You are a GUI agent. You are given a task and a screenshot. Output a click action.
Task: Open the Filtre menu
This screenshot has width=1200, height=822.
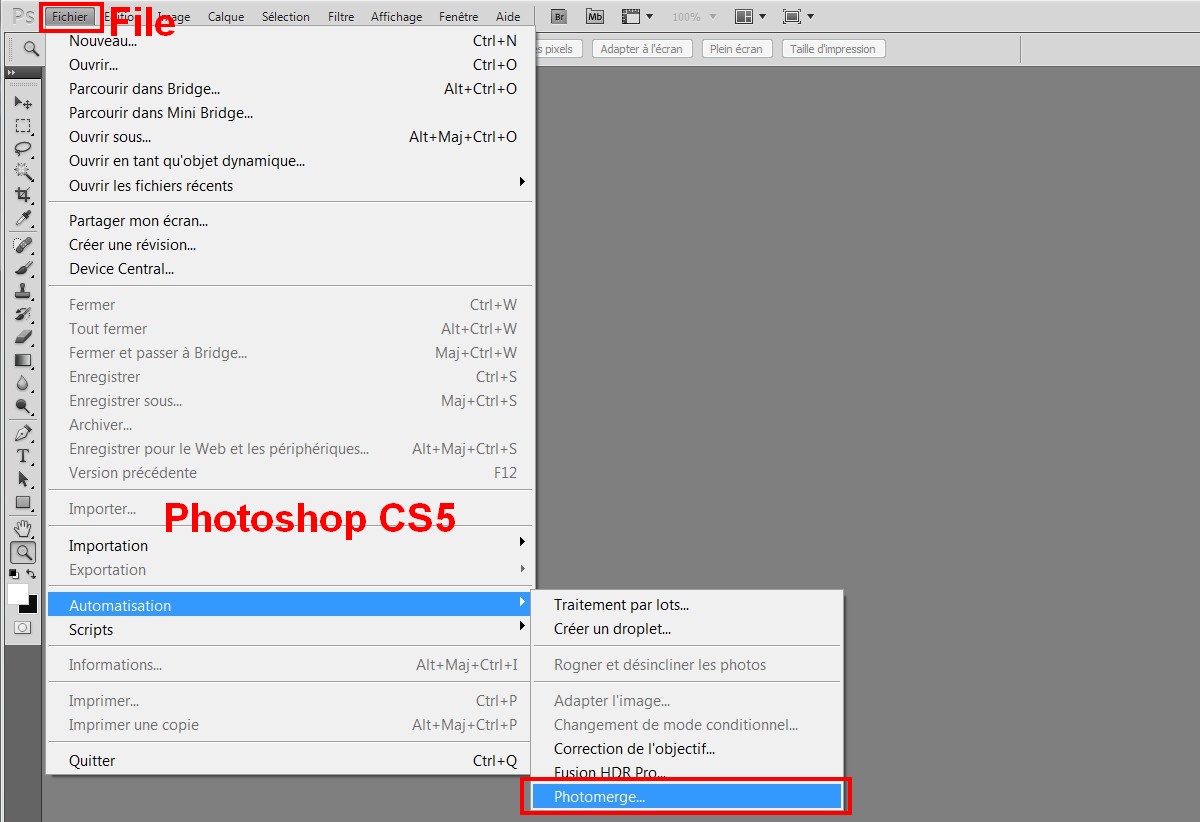point(341,17)
